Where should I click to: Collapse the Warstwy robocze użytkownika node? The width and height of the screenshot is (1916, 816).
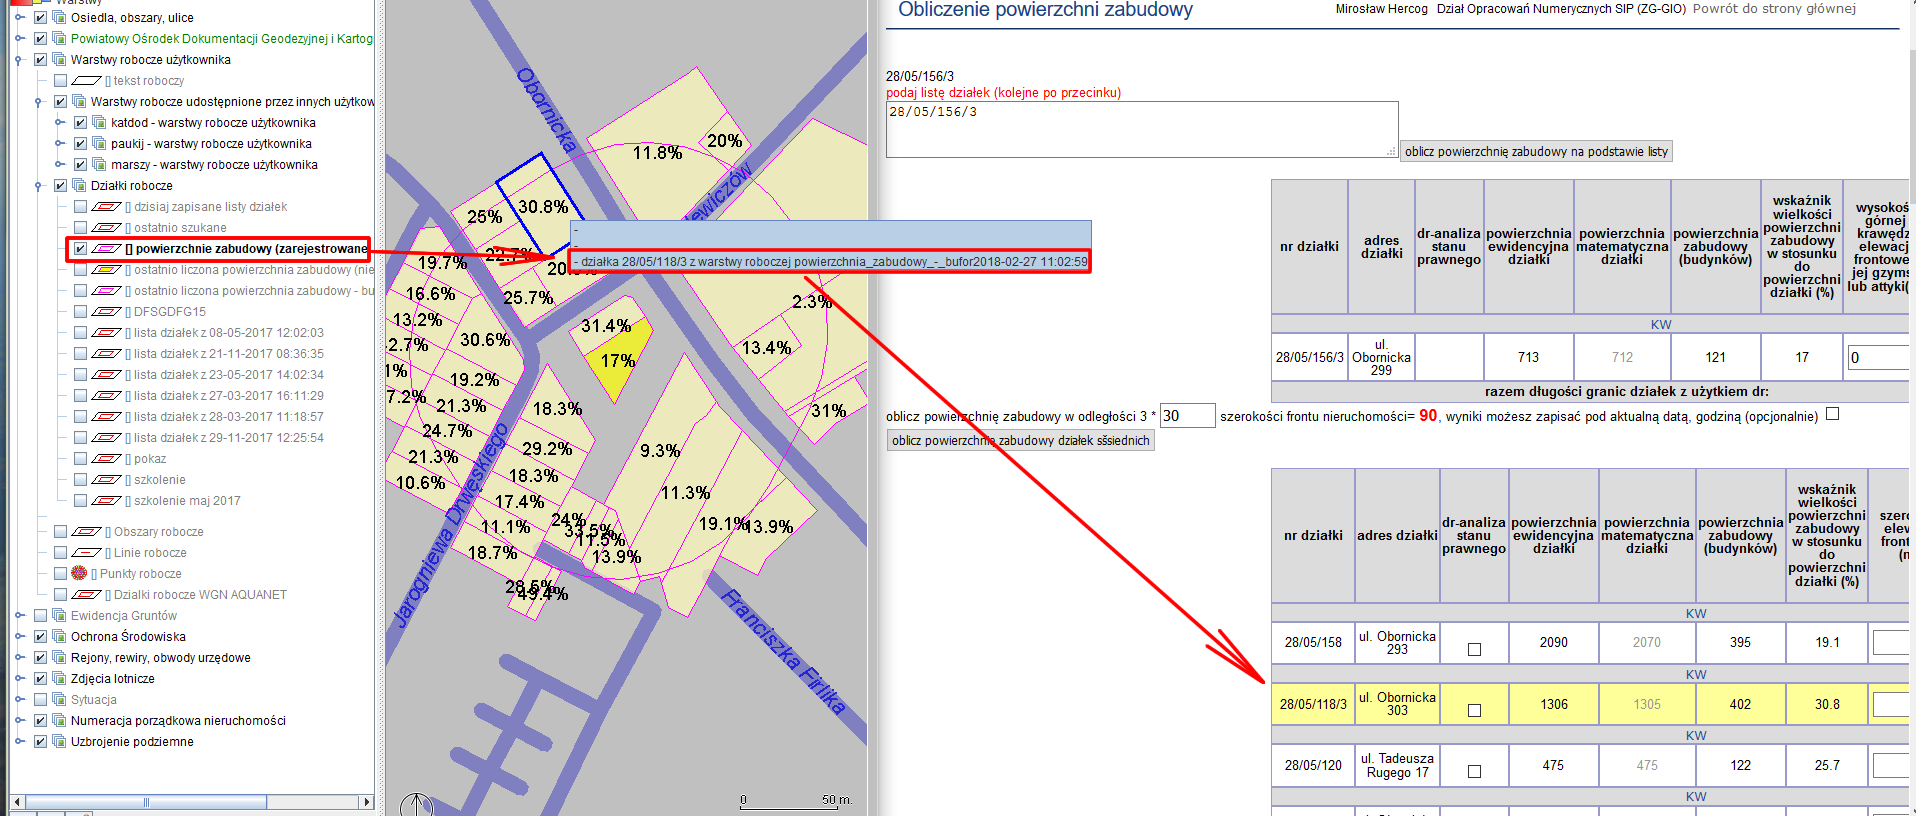(19, 60)
